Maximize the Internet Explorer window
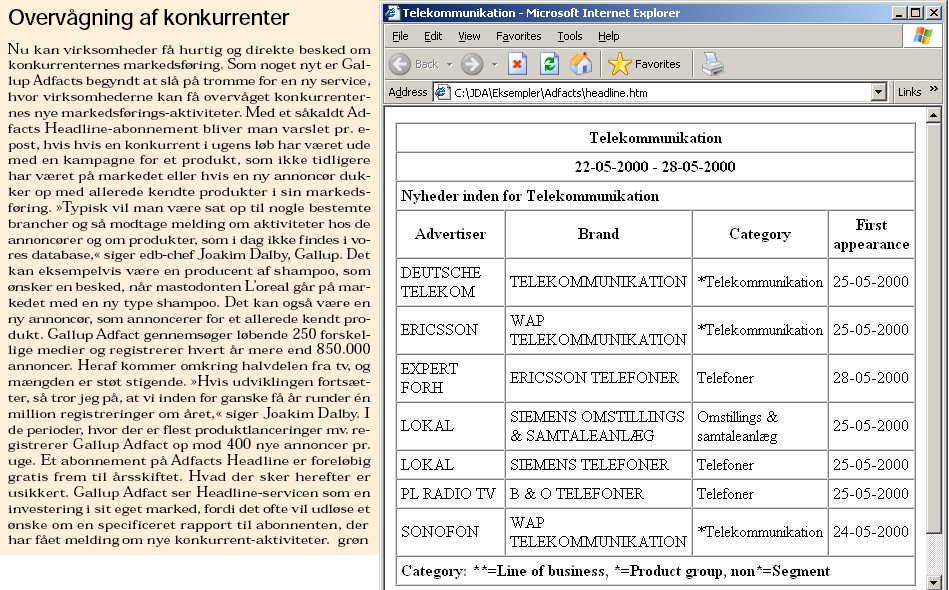The image size is (949, 590). (916, 13)
